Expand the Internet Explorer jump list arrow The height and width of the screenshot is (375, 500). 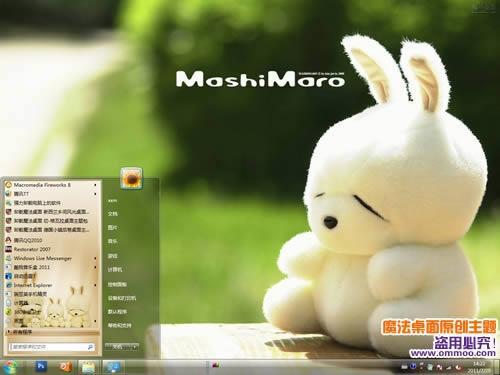pos(95,285)
